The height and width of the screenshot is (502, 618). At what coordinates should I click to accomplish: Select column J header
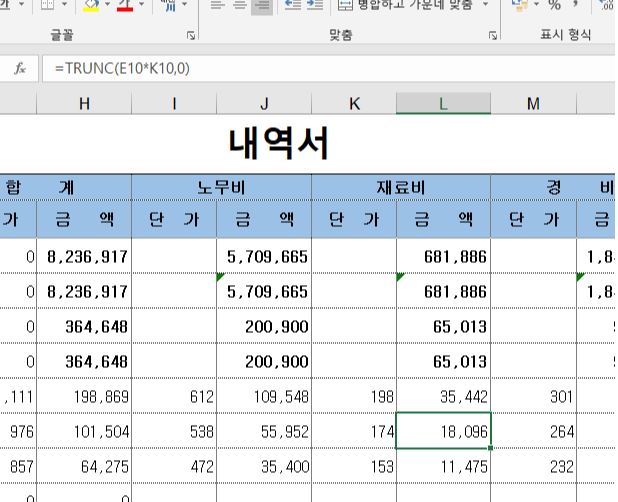[x=264, y=104]
